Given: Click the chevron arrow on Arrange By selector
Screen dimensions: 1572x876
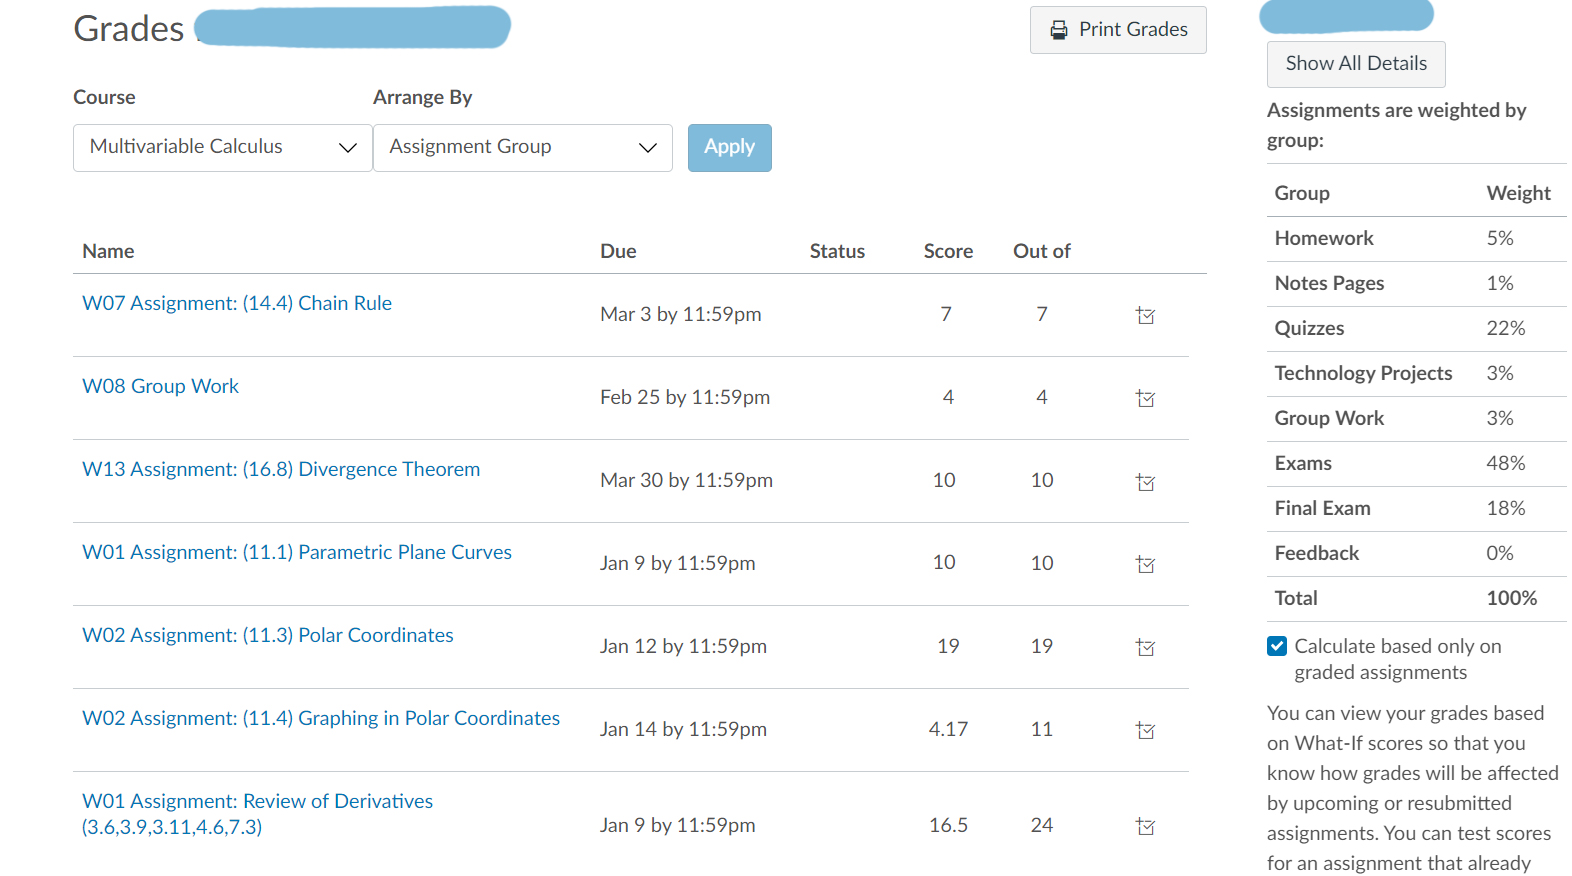Looking at the screenshot, I should (648, 148).
